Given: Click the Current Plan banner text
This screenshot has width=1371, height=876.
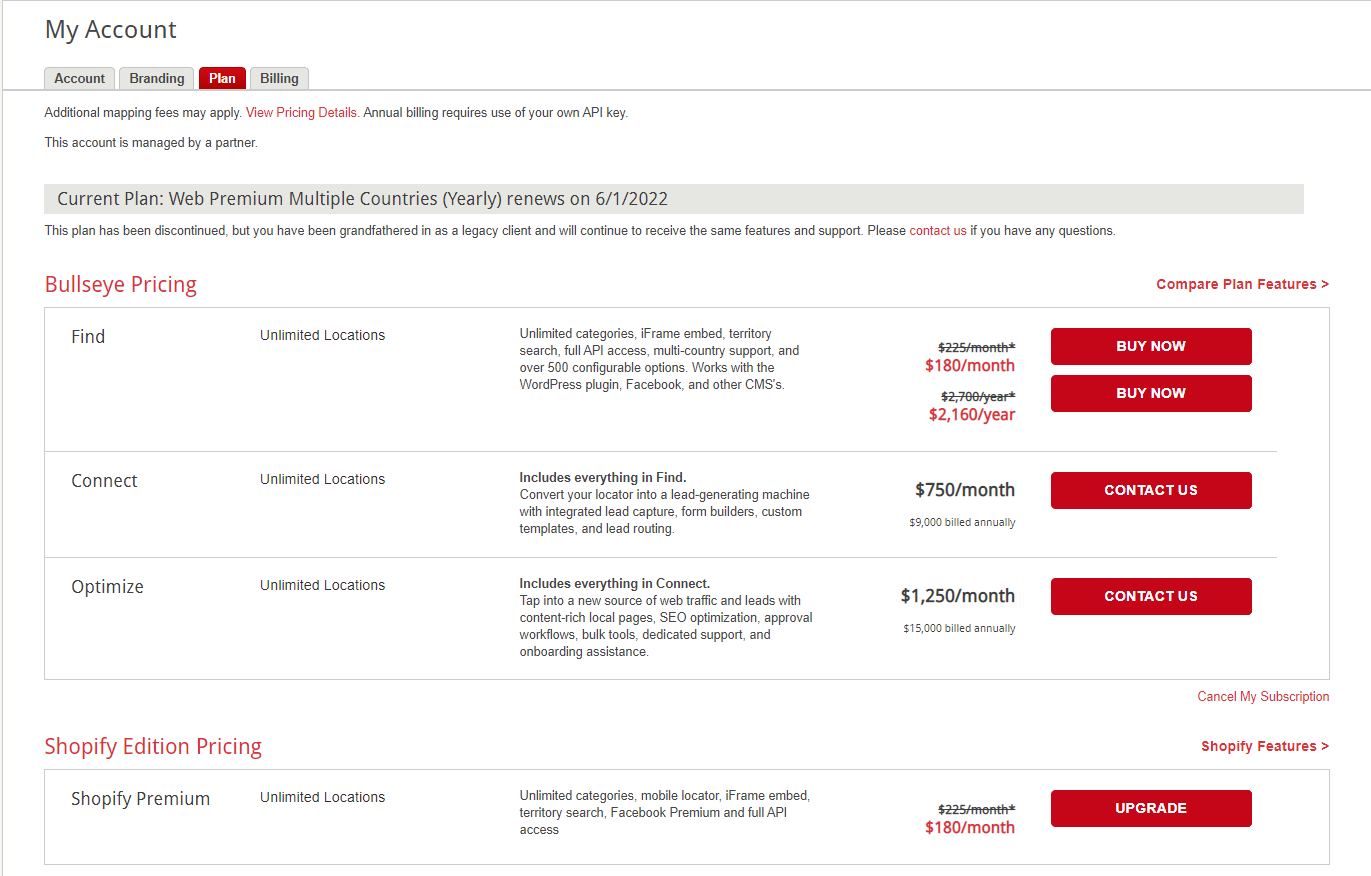Looking at the screenshot, I should click(362, 199).
